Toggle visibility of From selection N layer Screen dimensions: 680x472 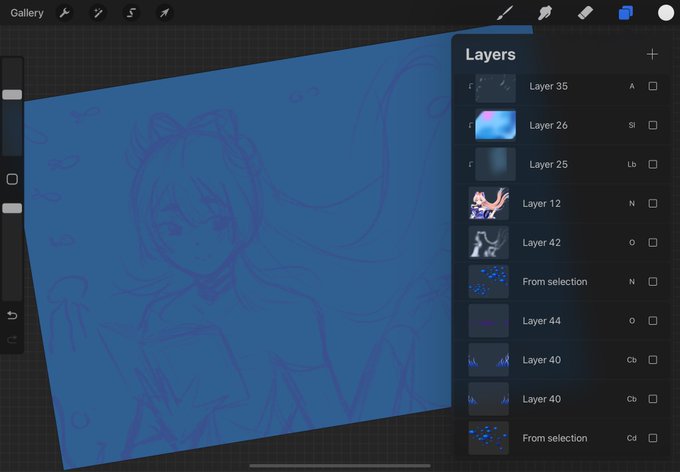(653, 282)
